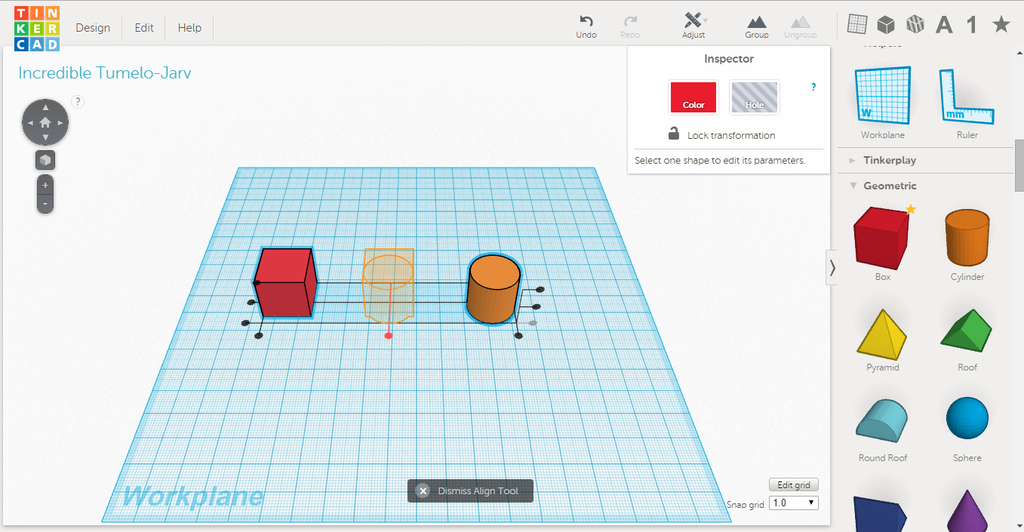Select the star favorites icon

pos(1001,24)
